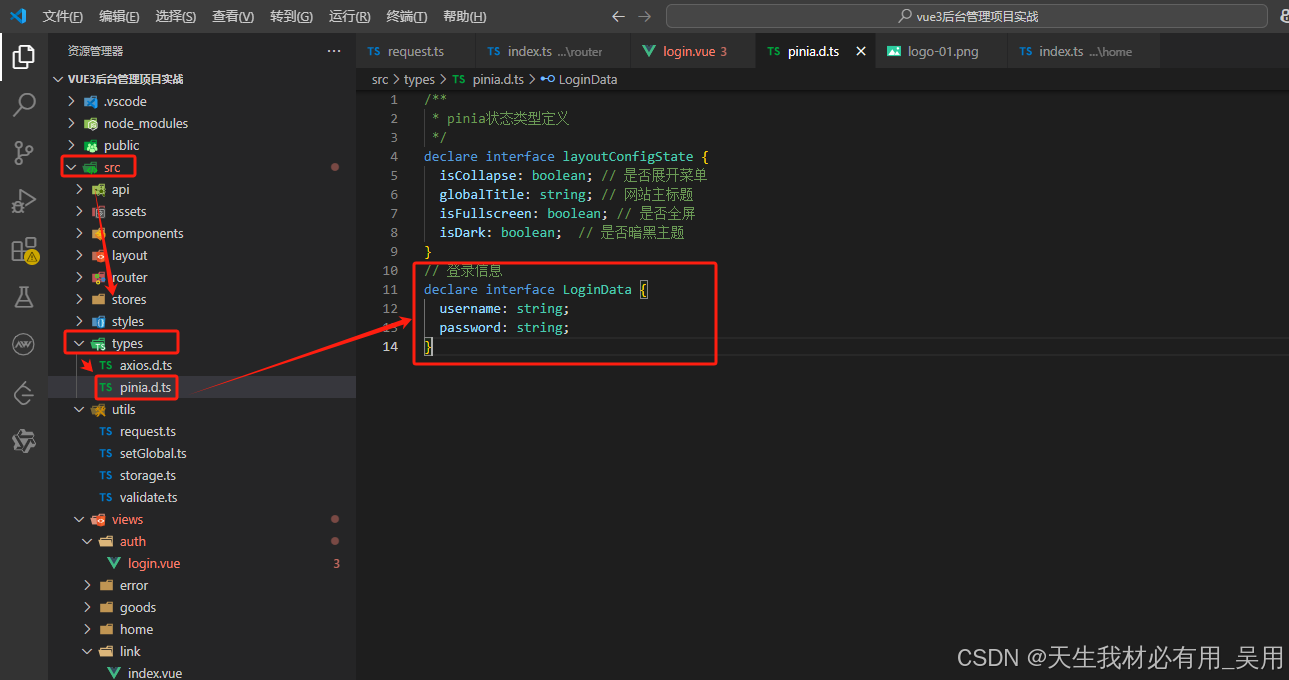This screenshot has width=1289, height=680.
Task: Open the Source Control view icon
Action: tap(24, 152)
